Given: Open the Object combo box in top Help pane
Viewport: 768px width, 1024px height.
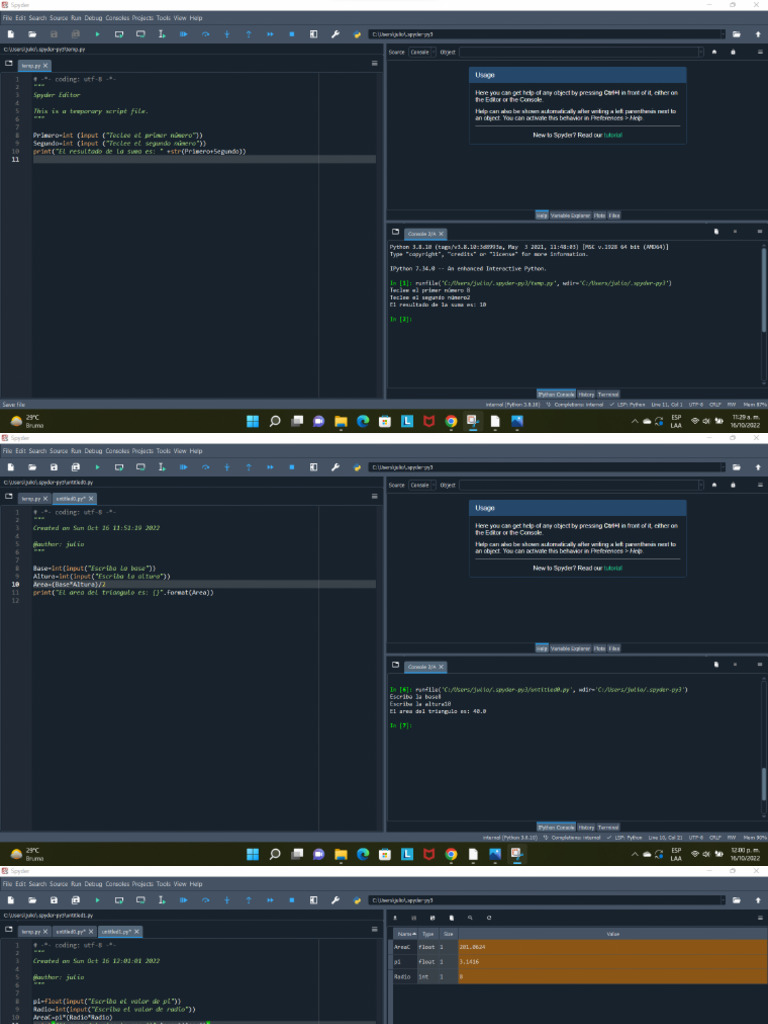Looking at the screenshot, I should click(580, 51).
